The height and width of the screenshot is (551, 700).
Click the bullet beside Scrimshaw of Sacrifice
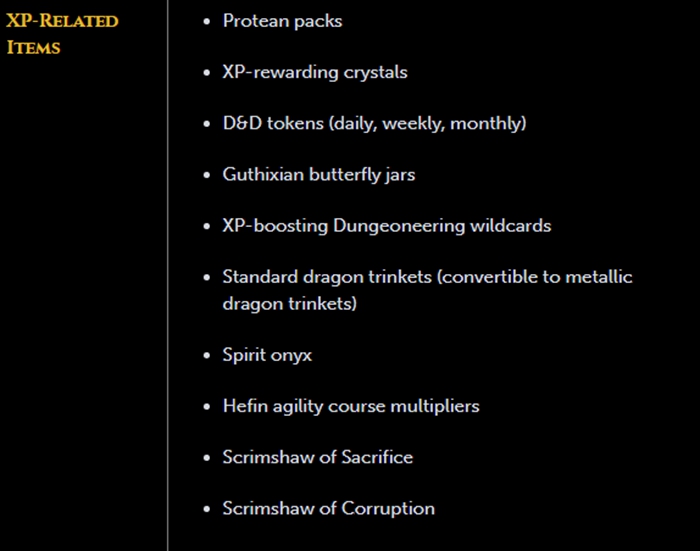(206, 458)
